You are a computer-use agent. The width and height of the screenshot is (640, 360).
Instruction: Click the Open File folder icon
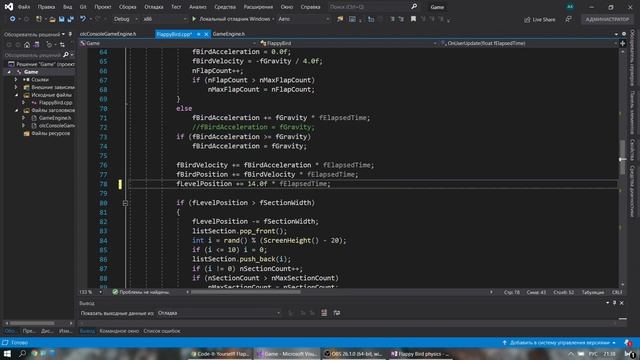(x=52, y=19)
